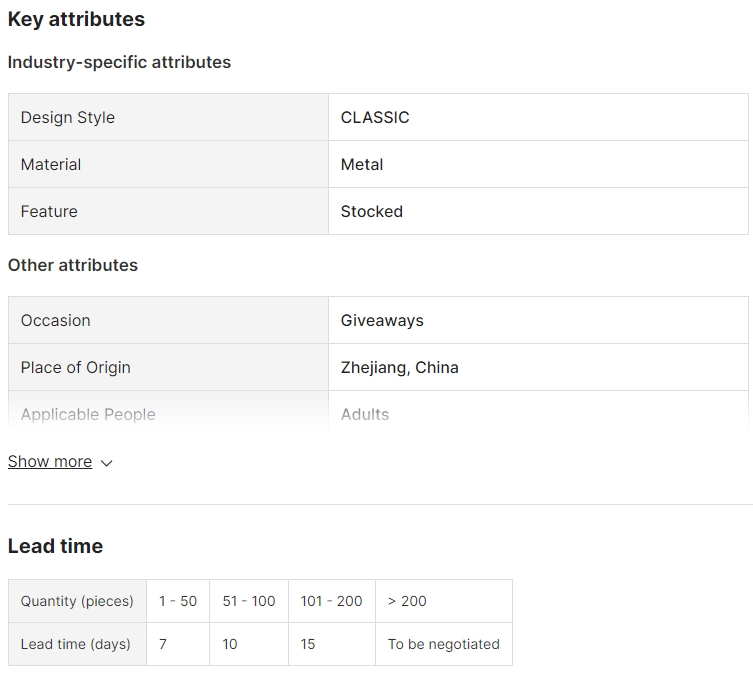
Task: Click the Metal value cell
Action: coord(538,164)
